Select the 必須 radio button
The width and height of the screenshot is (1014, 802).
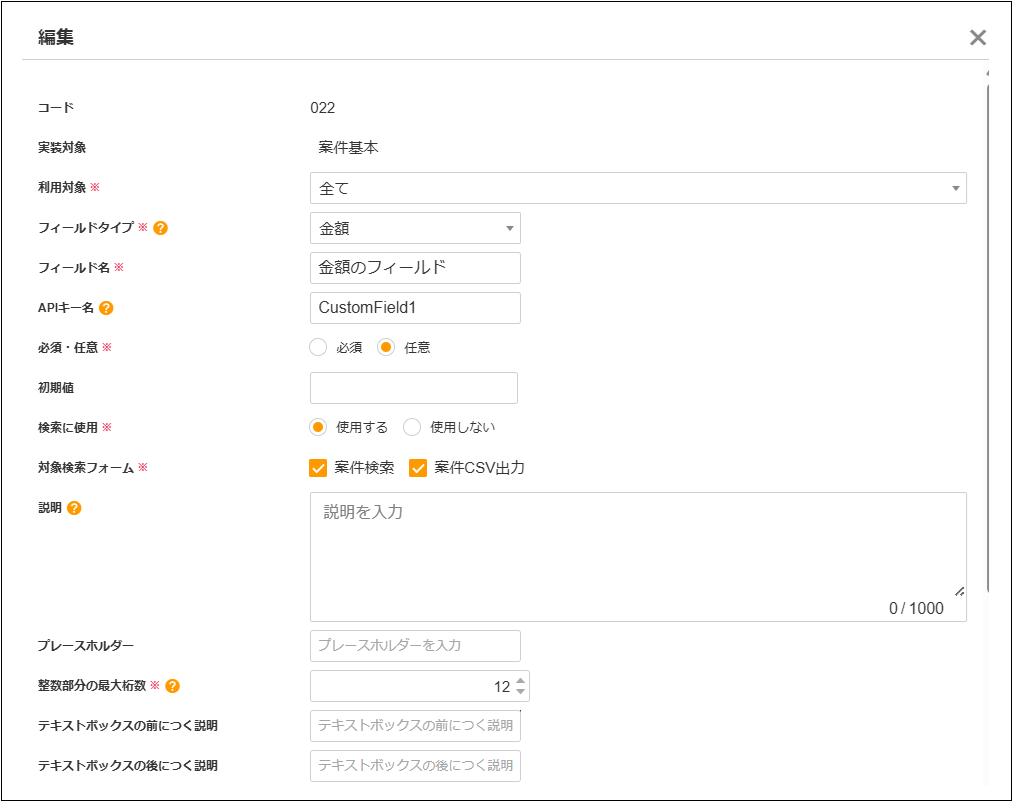point(319,348)
